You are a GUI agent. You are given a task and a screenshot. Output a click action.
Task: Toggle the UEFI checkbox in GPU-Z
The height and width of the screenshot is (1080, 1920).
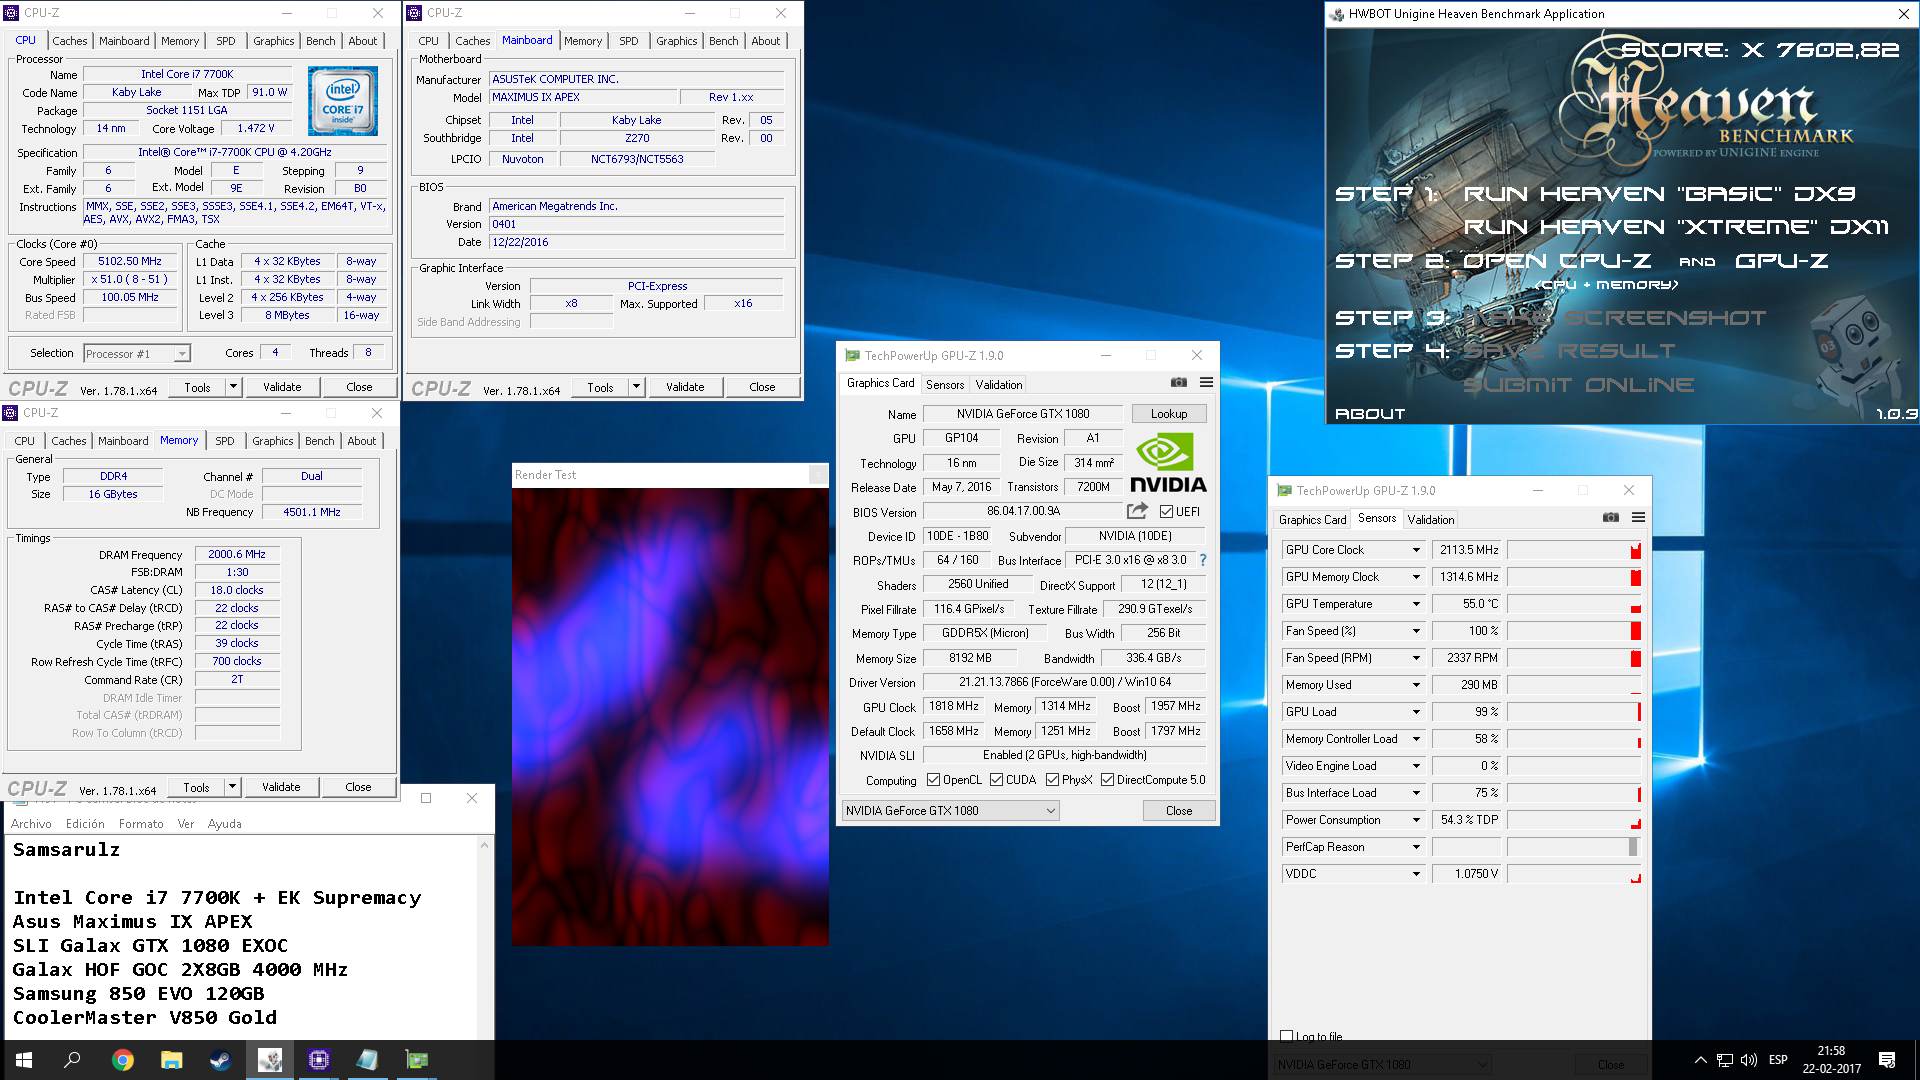pos(1166,511)
